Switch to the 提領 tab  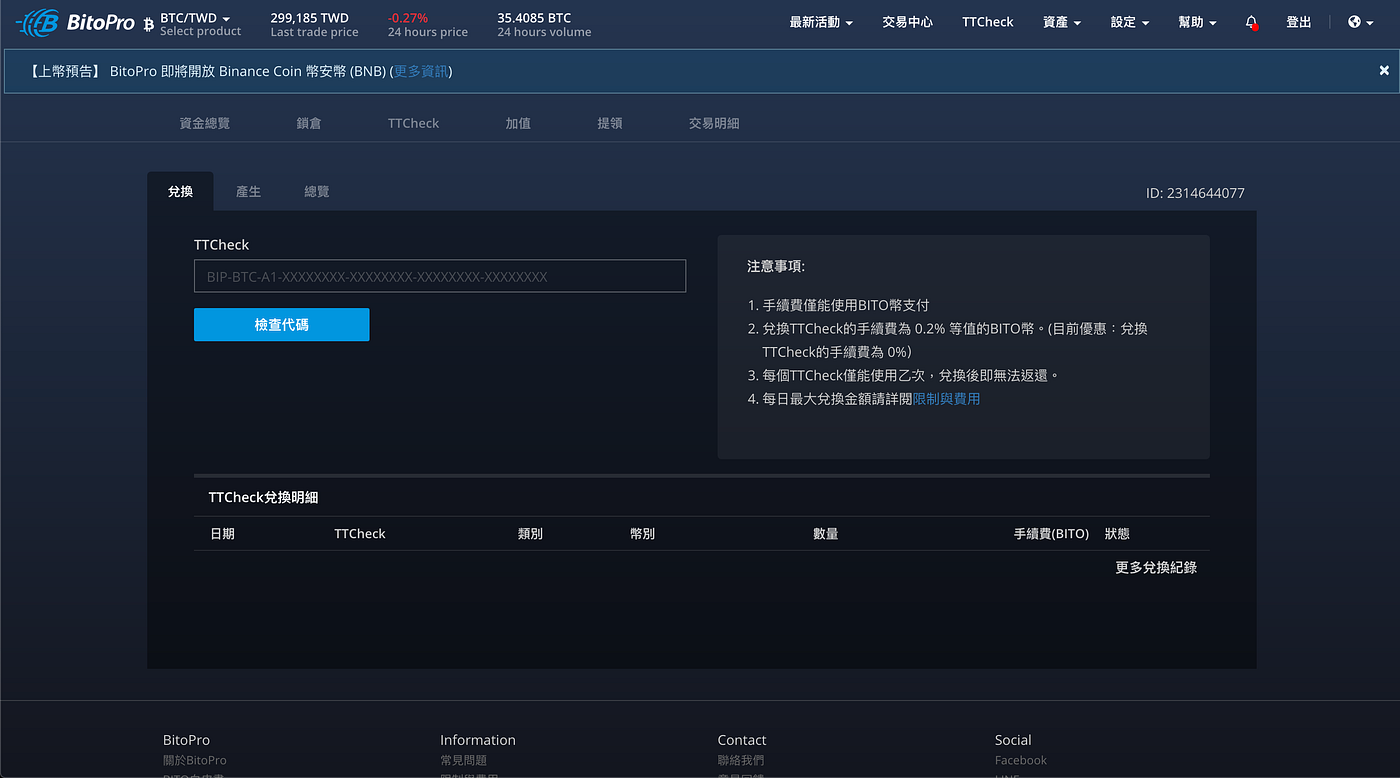click(x=610, y=123)
